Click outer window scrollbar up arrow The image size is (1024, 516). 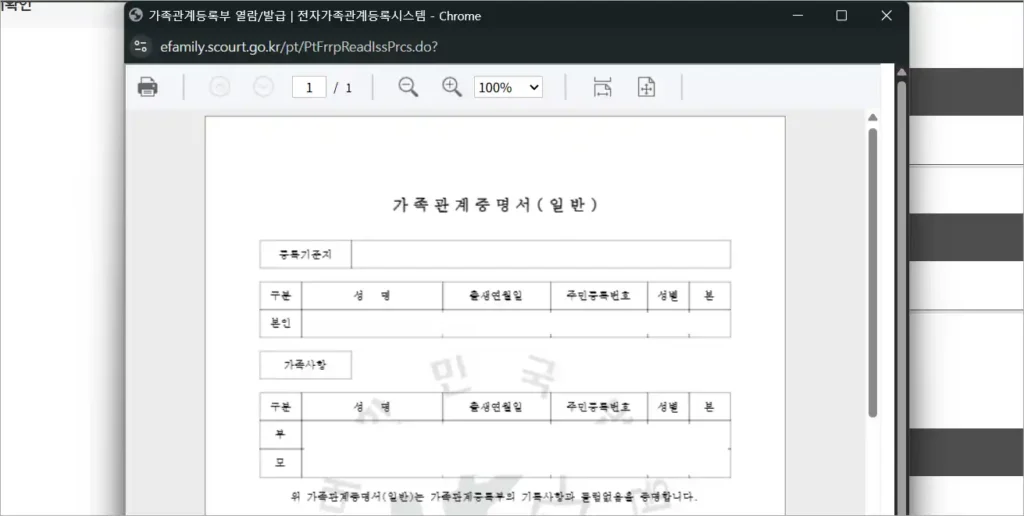click(902, 71)
